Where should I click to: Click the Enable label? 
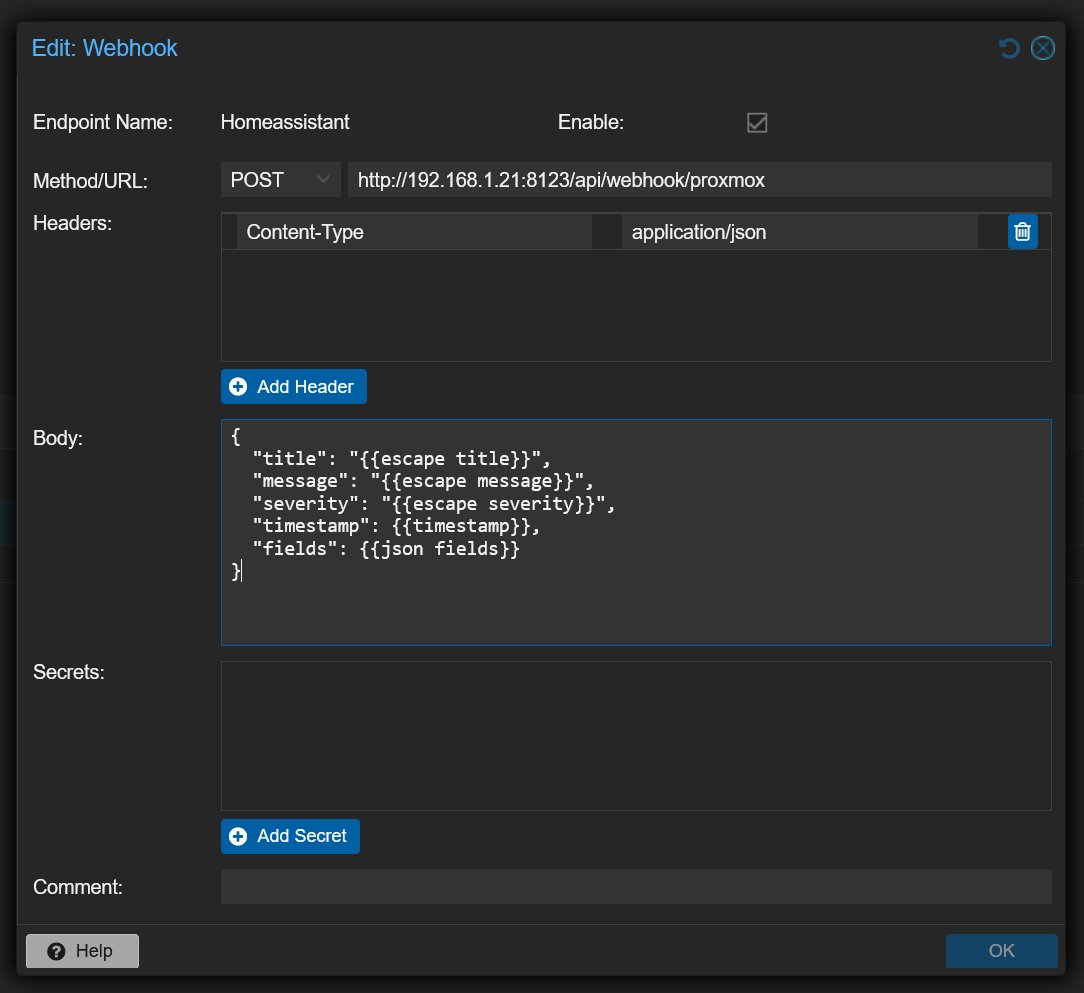[x=591, y=122]
